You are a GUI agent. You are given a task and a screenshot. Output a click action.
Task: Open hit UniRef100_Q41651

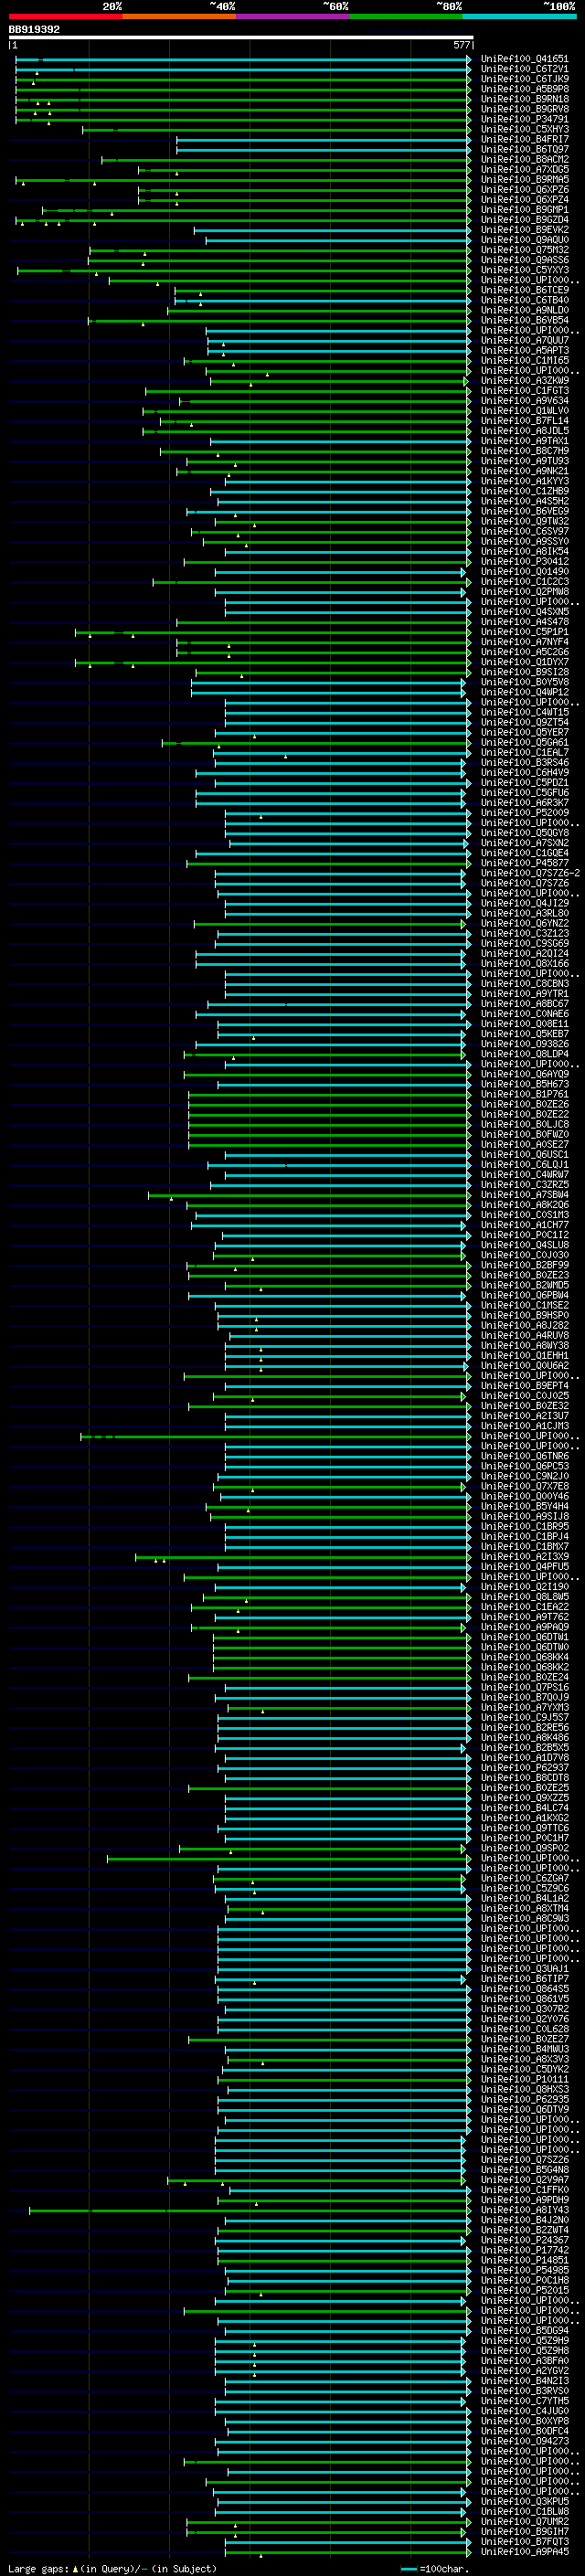(x=525, y=59)
